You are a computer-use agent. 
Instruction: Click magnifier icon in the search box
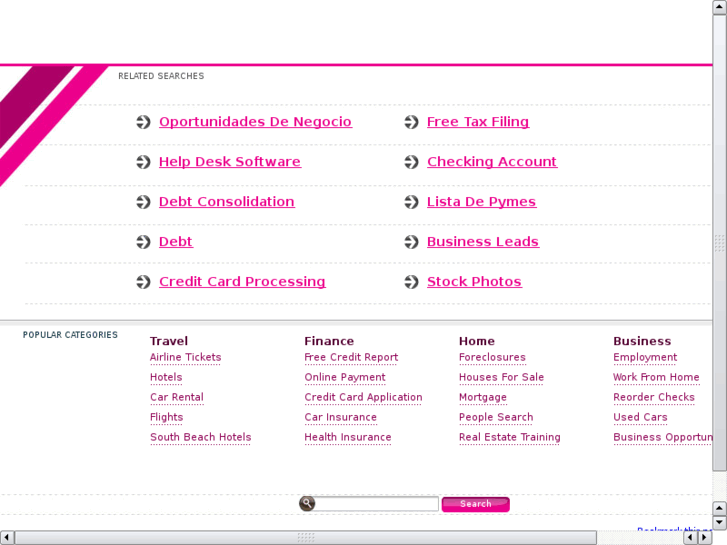pos(307,503)
